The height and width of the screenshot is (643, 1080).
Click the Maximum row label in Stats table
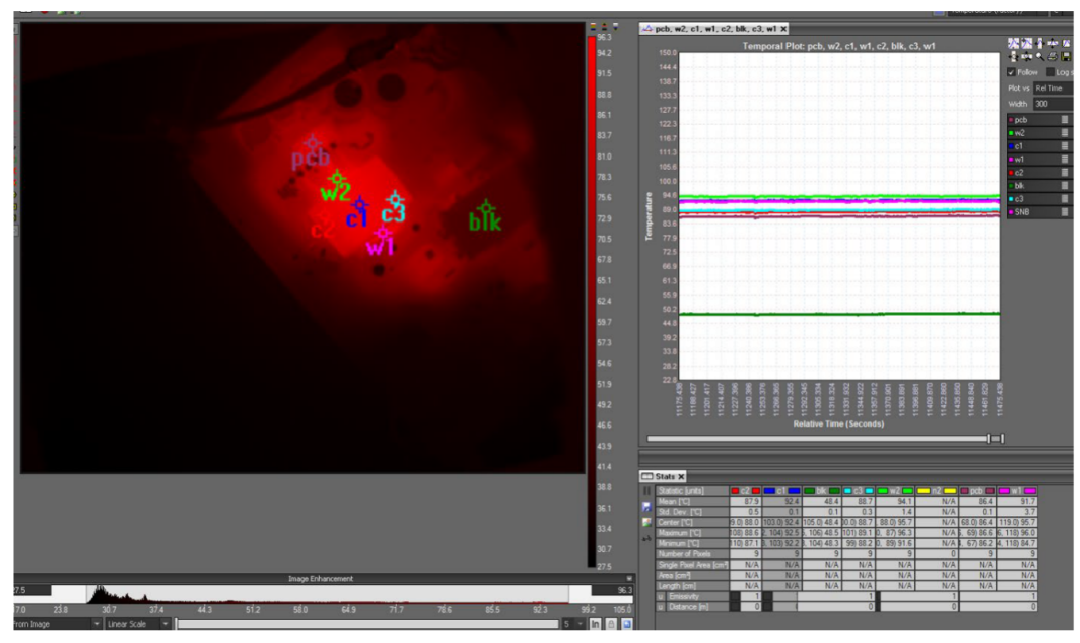pyautogui.click(x=693, y=533)
